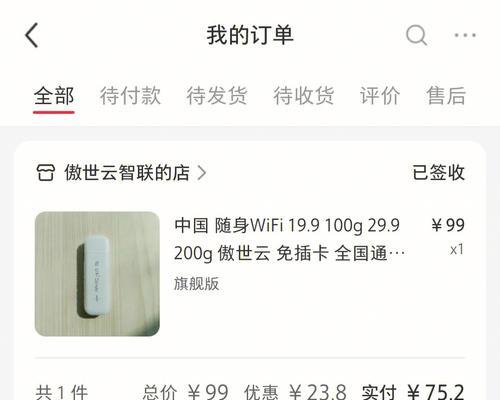Tap the 已签收 order status
The image size is (500, 400).
pos(438,172)
